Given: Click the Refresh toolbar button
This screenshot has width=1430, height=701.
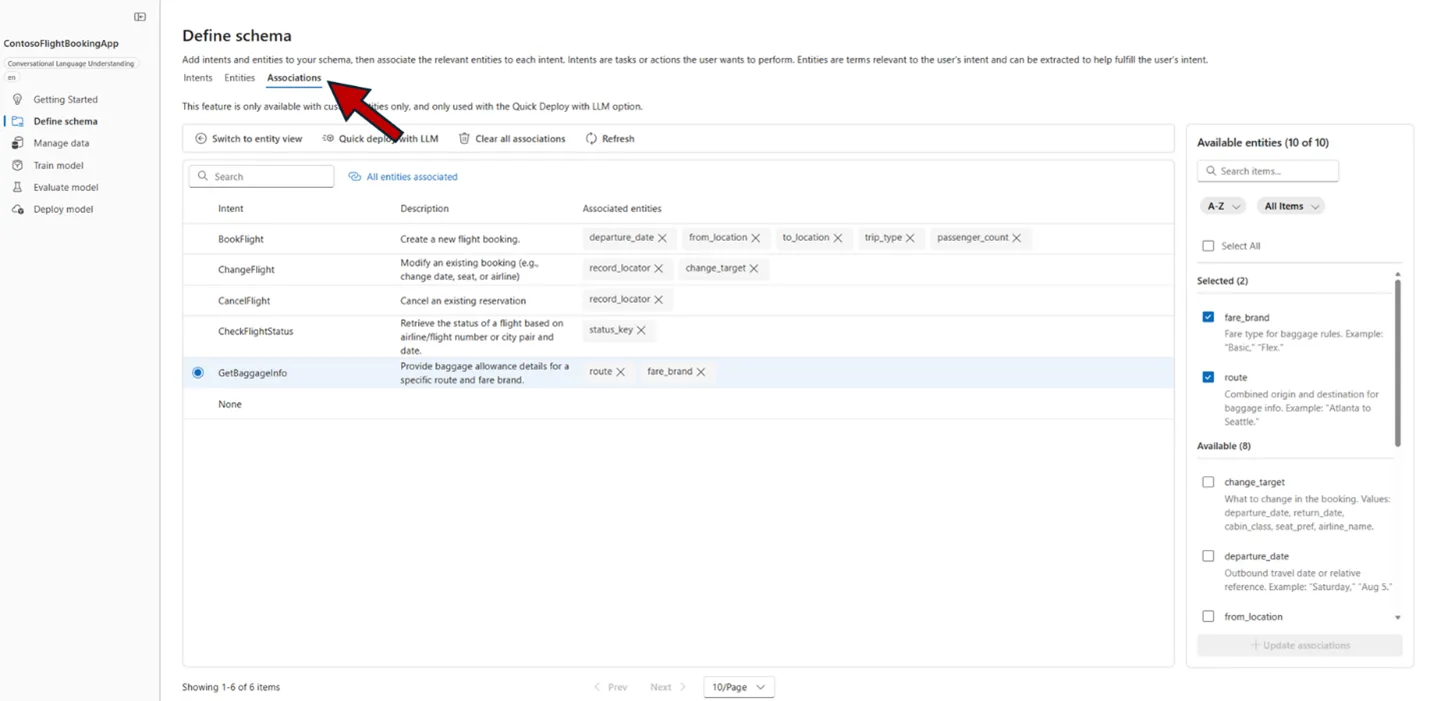Looking at the screenshot, I should coord(610,139).
